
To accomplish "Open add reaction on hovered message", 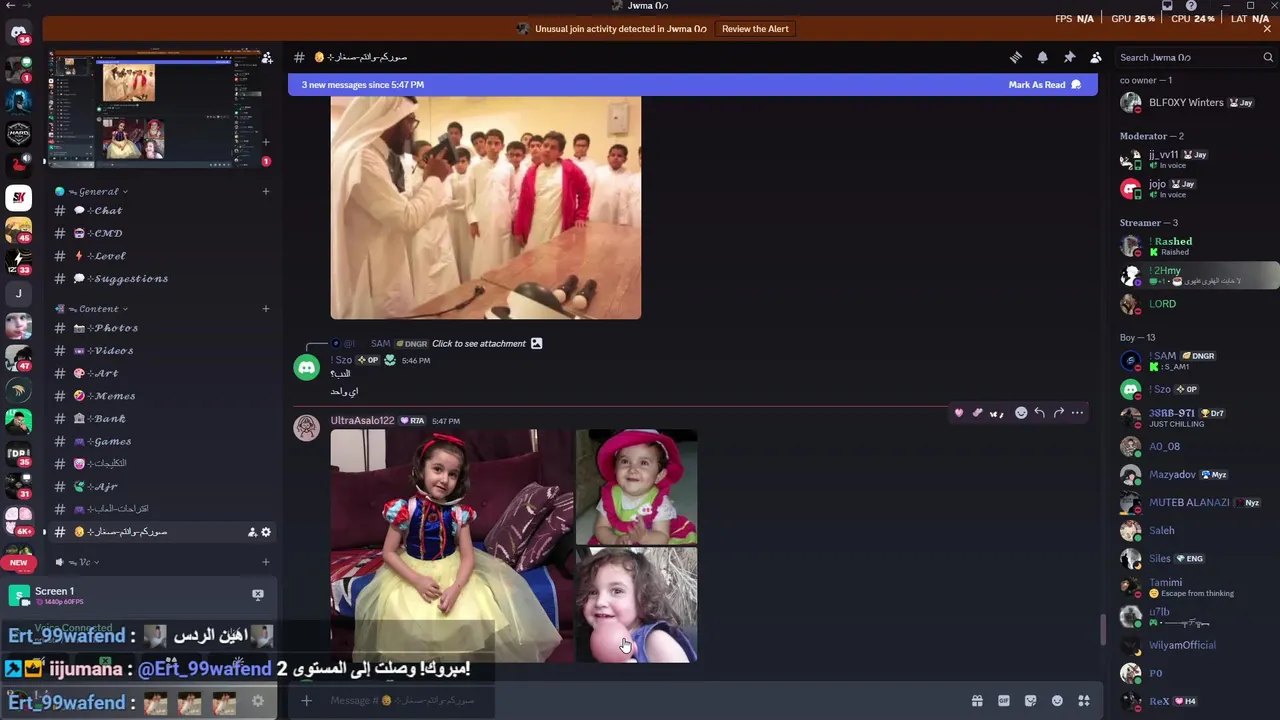I will [1021, 413].
